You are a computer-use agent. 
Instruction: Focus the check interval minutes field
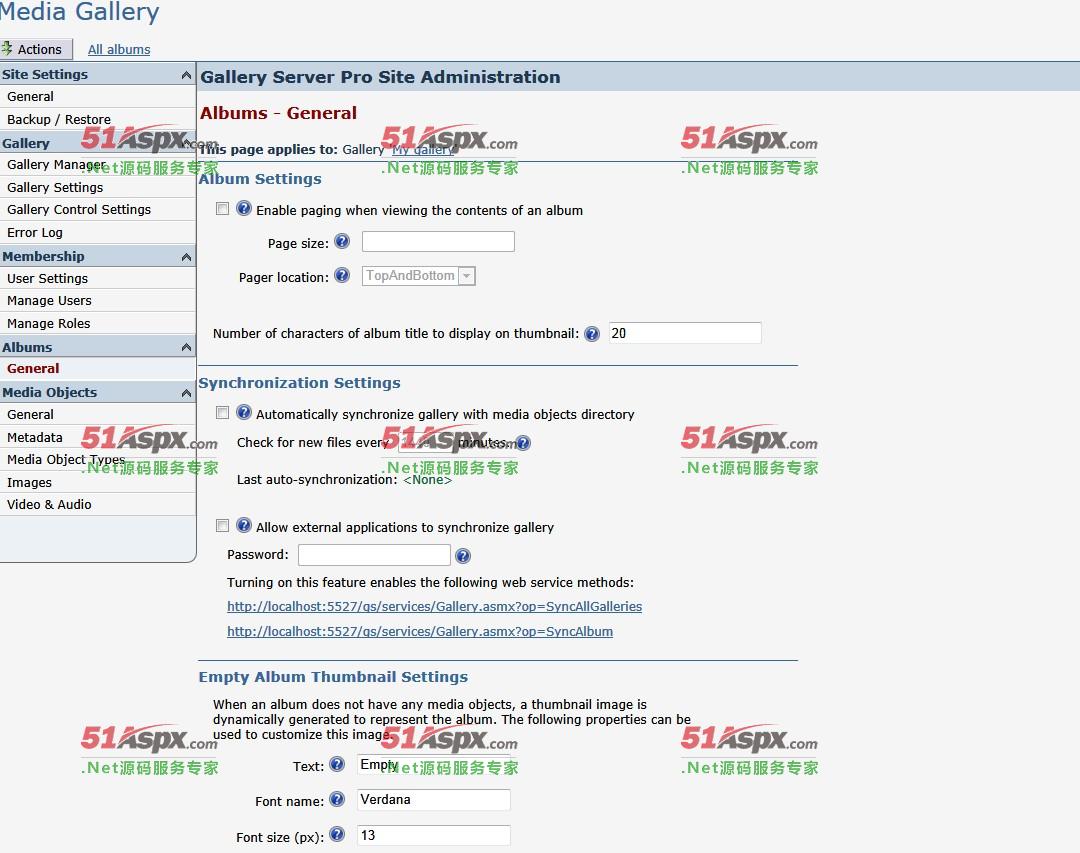click(427, 443)
